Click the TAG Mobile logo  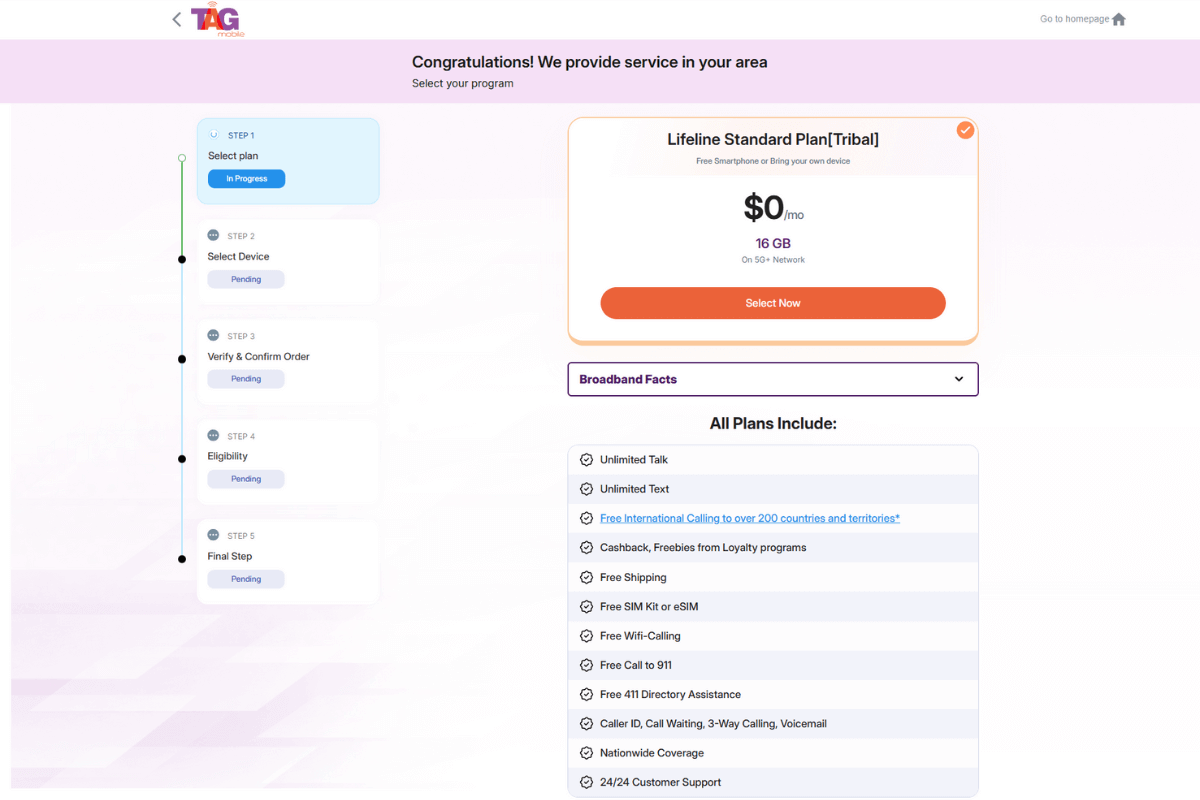click(217, 19)
